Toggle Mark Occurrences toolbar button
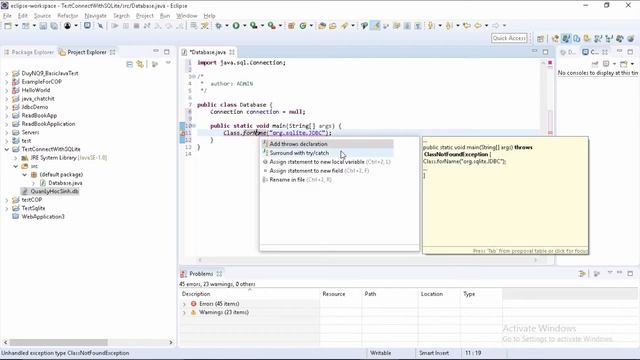 click(x=376, y=26)
